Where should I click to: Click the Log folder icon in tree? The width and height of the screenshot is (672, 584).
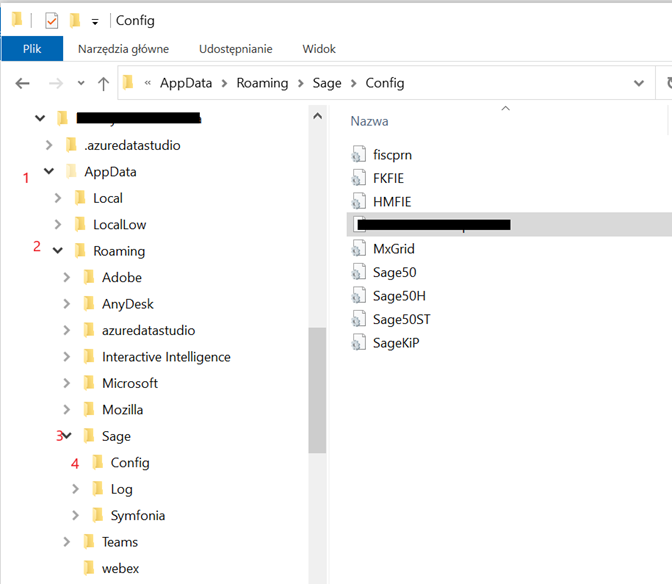click(x=98, y=489)
